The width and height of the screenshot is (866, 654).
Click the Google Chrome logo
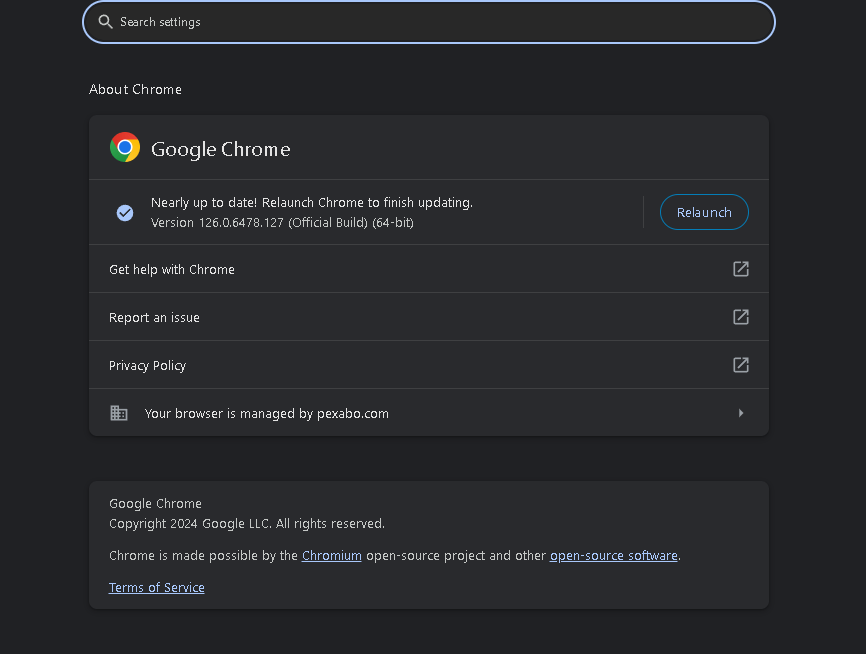[125, 147]
